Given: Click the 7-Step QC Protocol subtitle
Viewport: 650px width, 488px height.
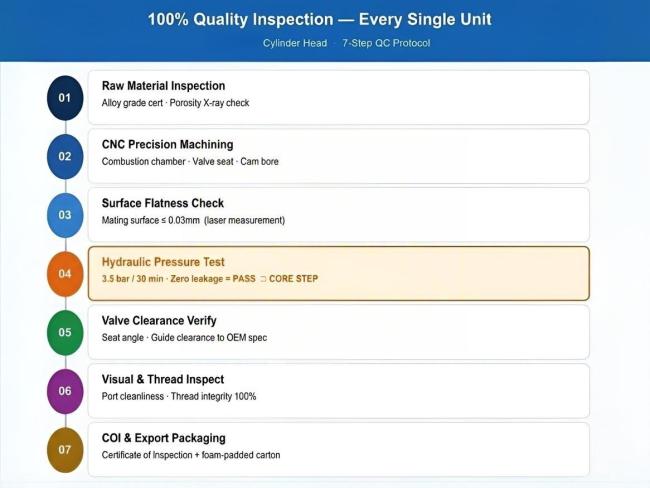Looking at the screenshot, I should (x=386, y=43).
